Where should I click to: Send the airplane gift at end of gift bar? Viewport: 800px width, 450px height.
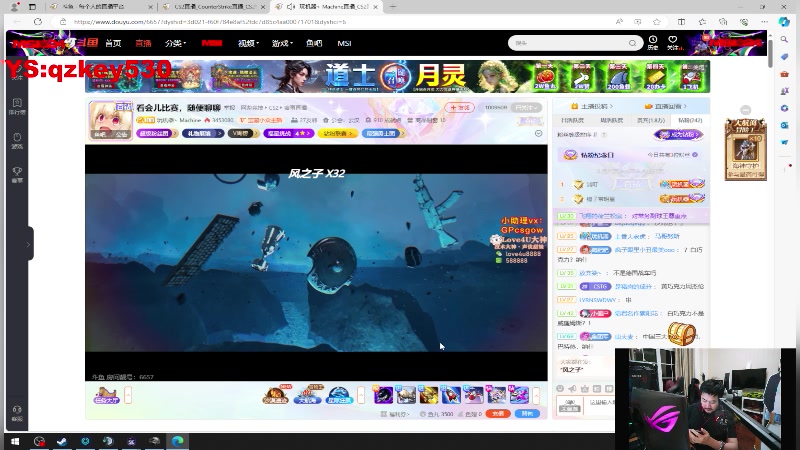(x=519, y=395)
